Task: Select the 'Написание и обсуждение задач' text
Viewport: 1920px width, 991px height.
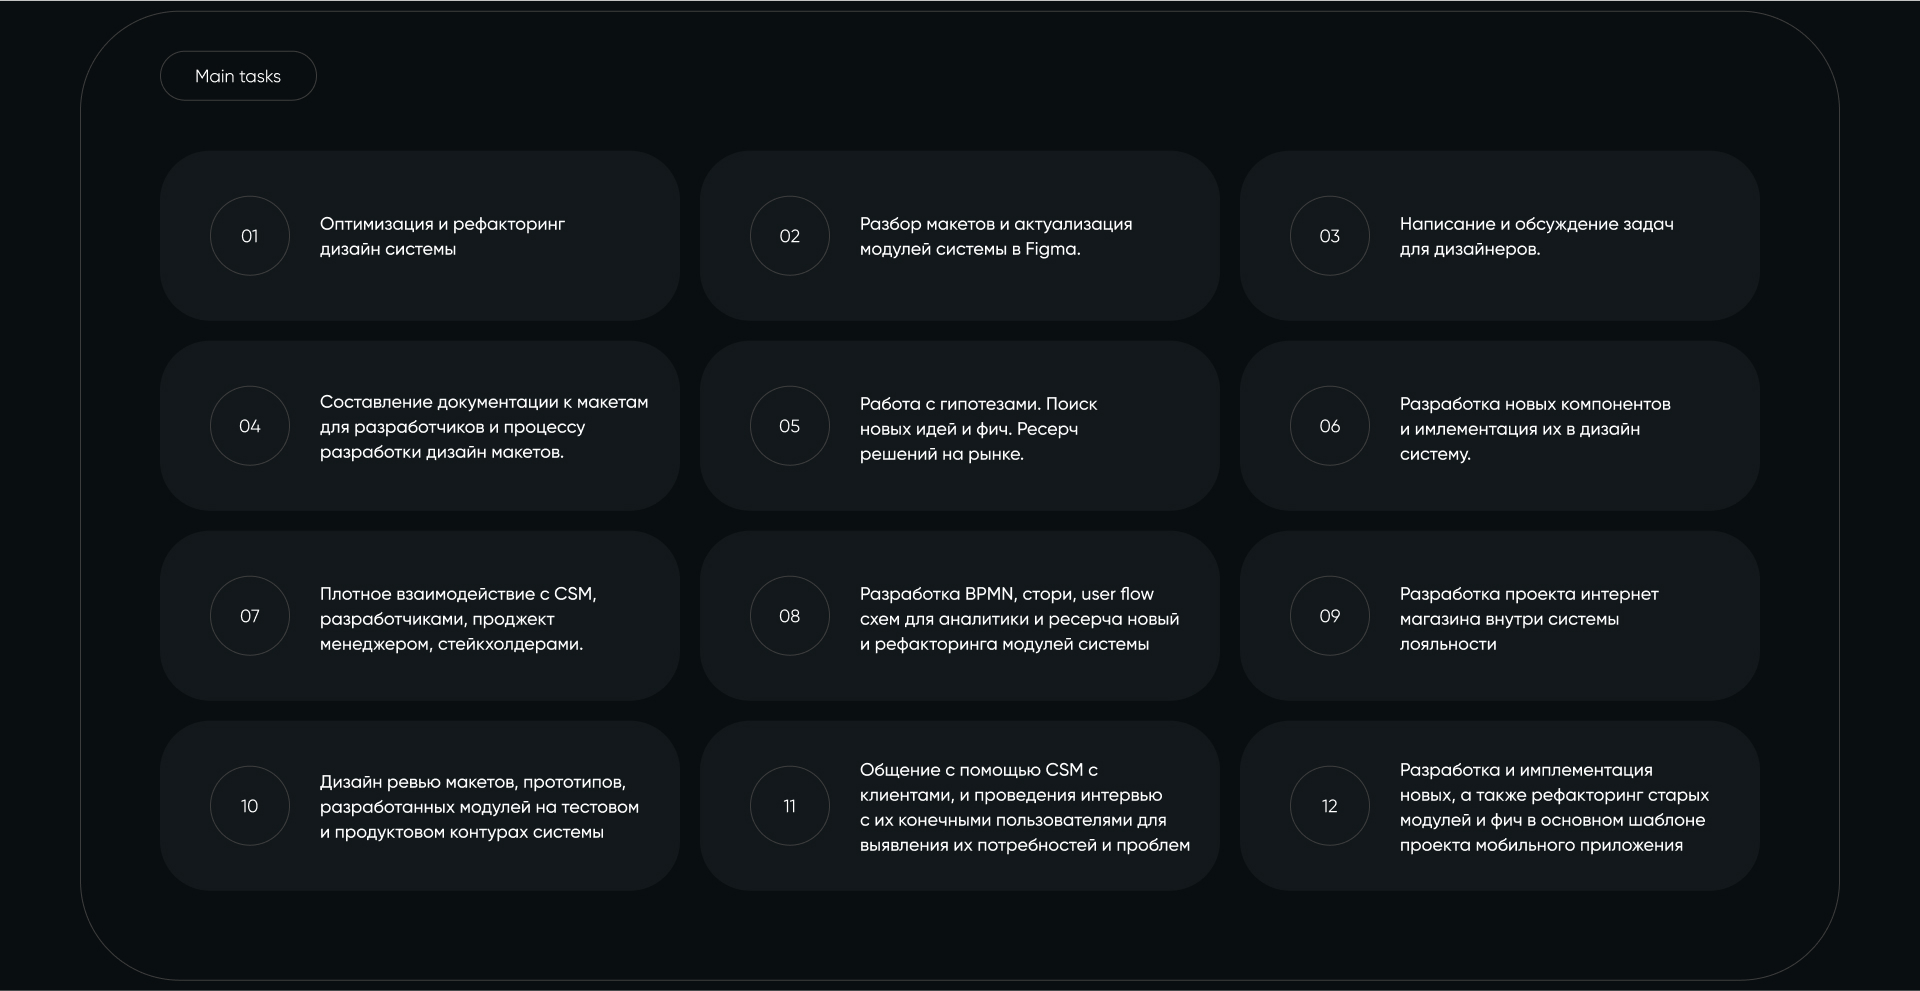Action: (1536, 236)
